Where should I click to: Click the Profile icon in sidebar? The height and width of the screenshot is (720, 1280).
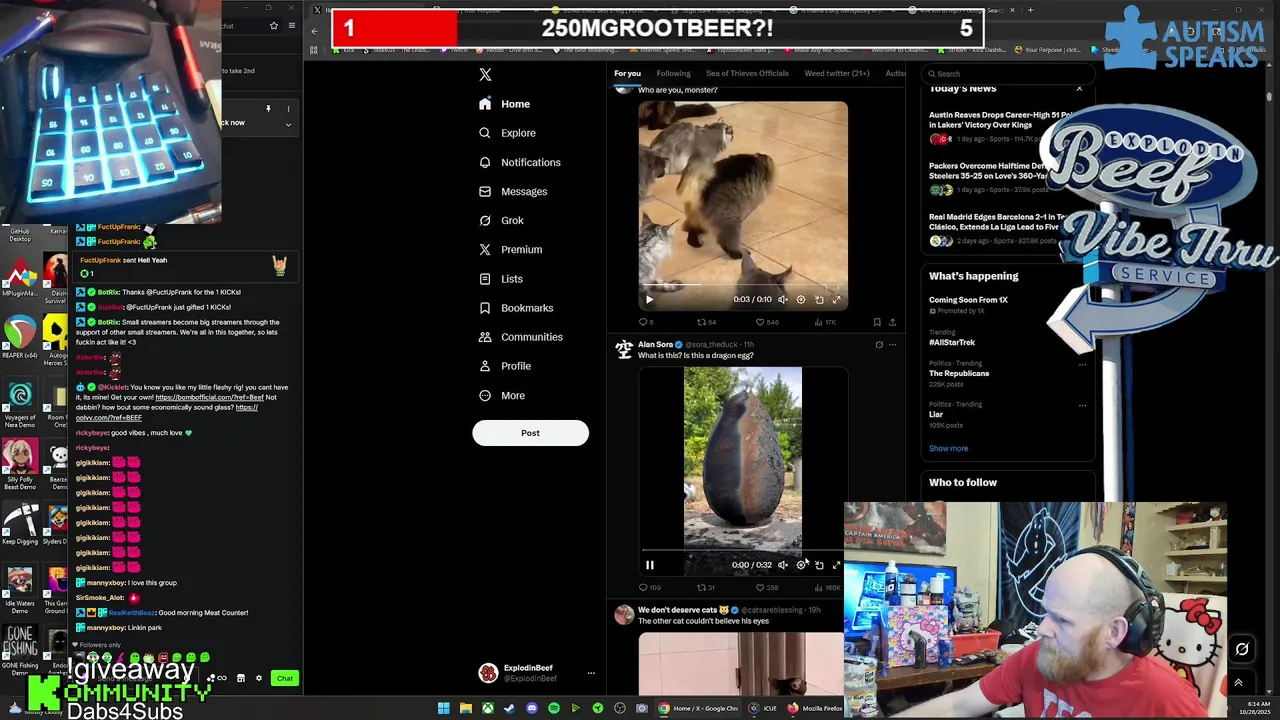[485, 366]
